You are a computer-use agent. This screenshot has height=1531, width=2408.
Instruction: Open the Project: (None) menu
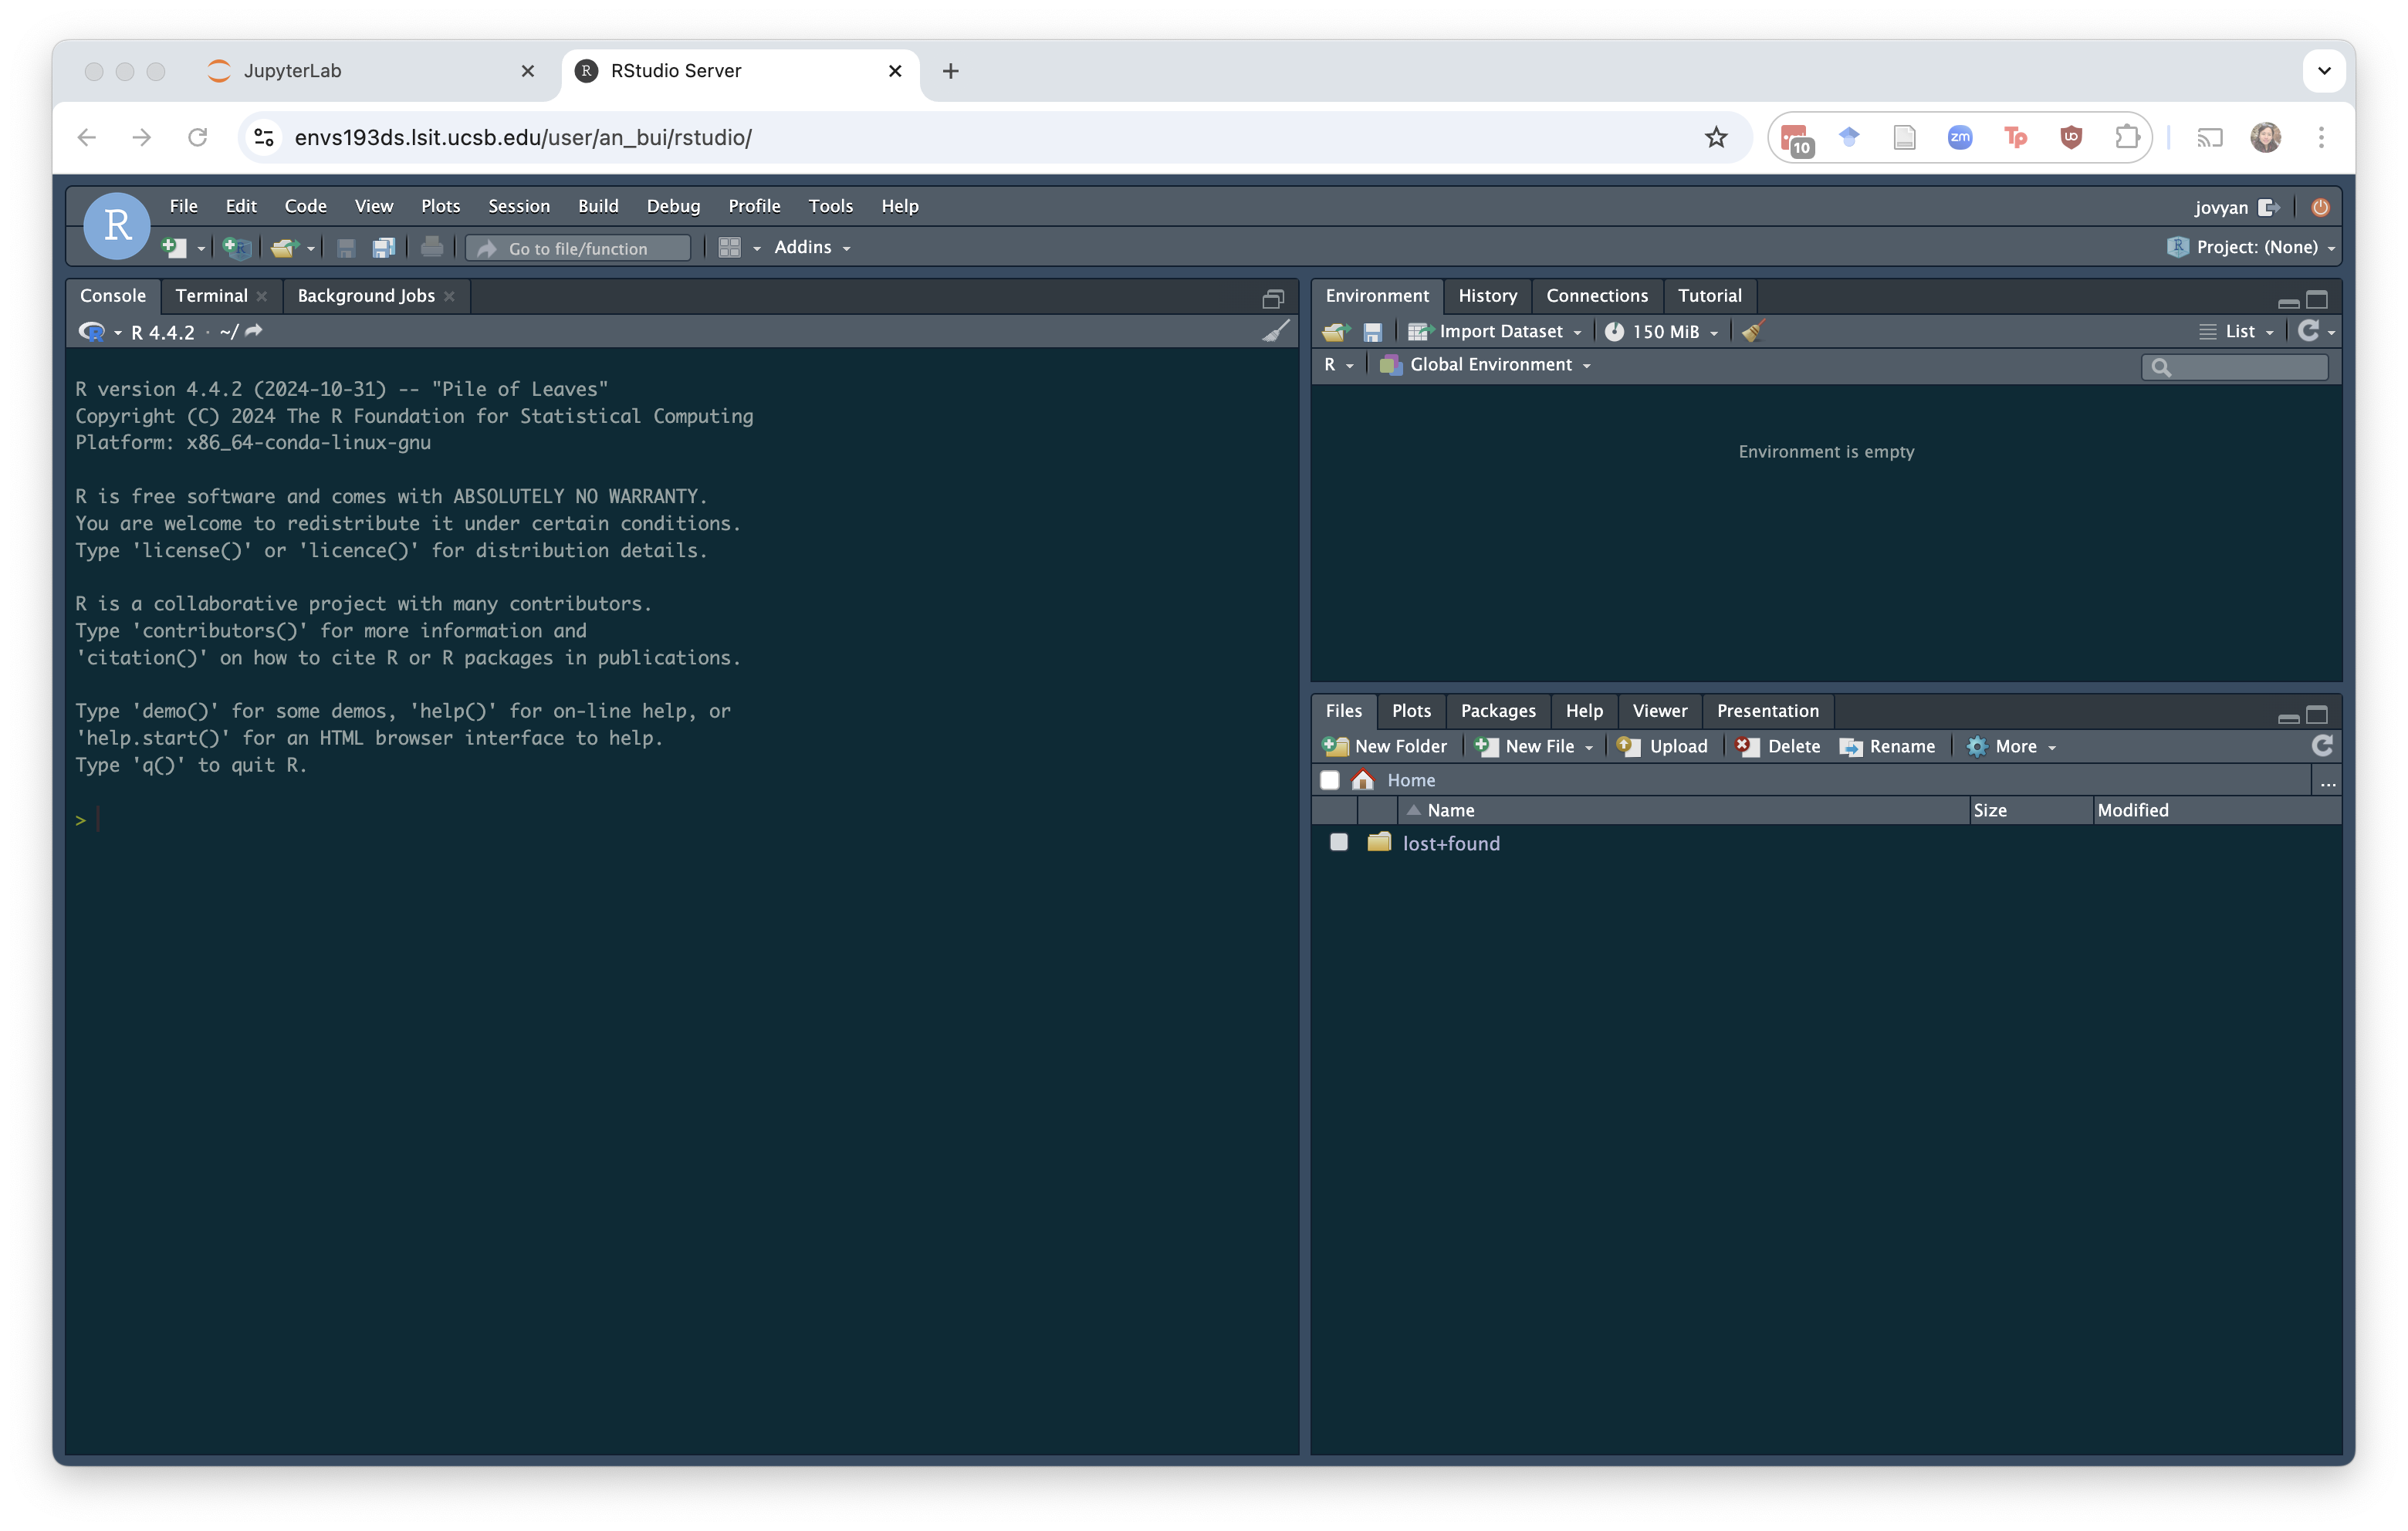(2255, 247)
